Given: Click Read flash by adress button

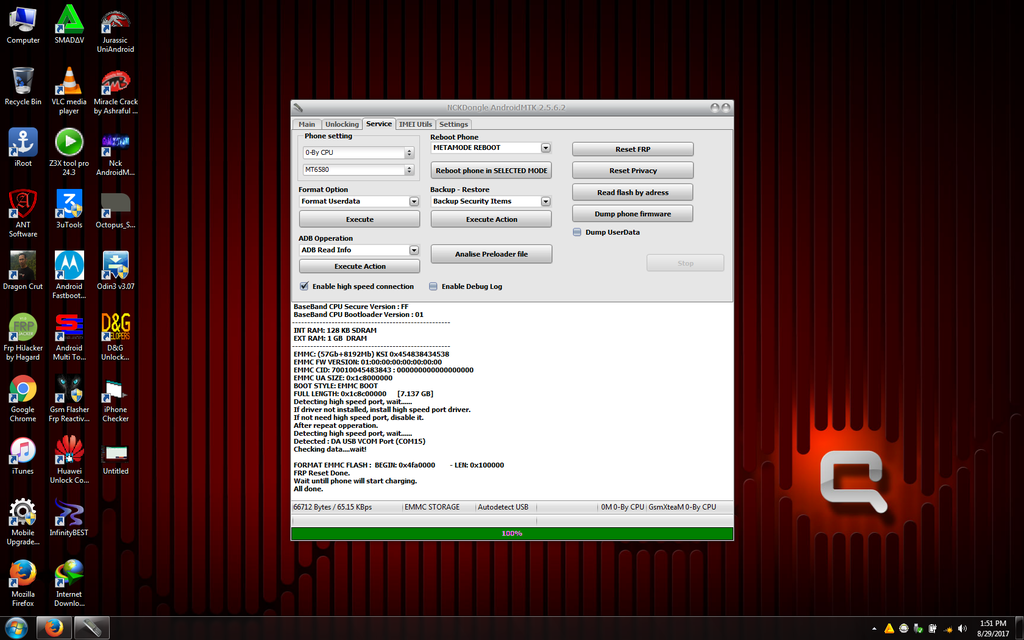Looking at the screenshot, I should point(633,193).
